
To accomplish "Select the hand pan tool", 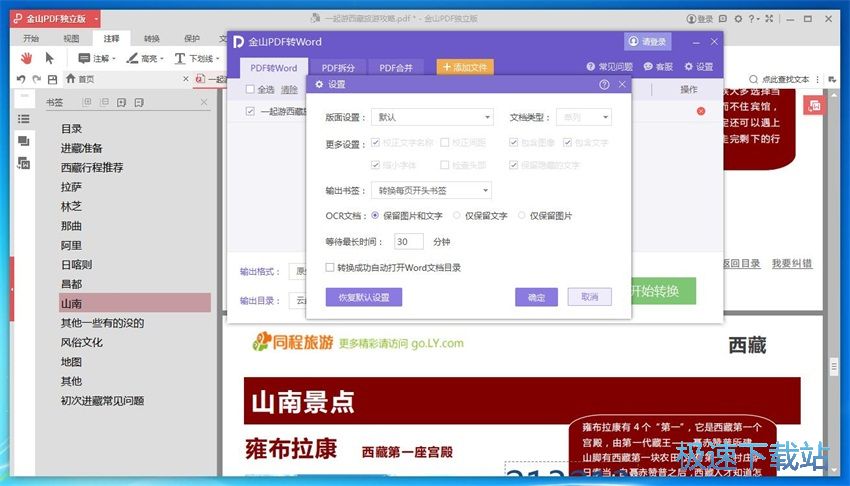I will pos(26,58).
